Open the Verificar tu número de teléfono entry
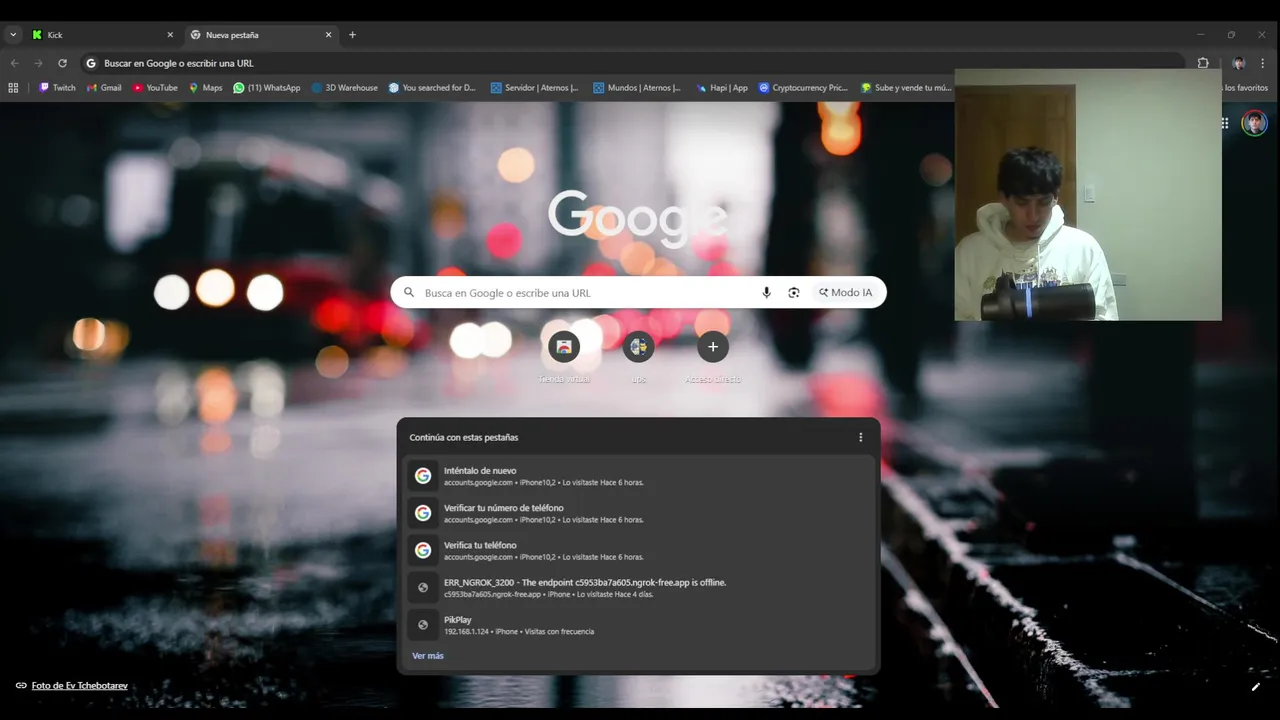This screenshot has height=720, width=1280. 640,513
